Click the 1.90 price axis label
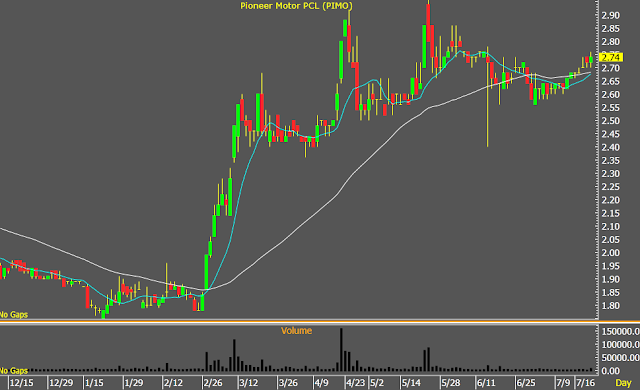Screen dimensions: 640x390 (x=610, y=279)
